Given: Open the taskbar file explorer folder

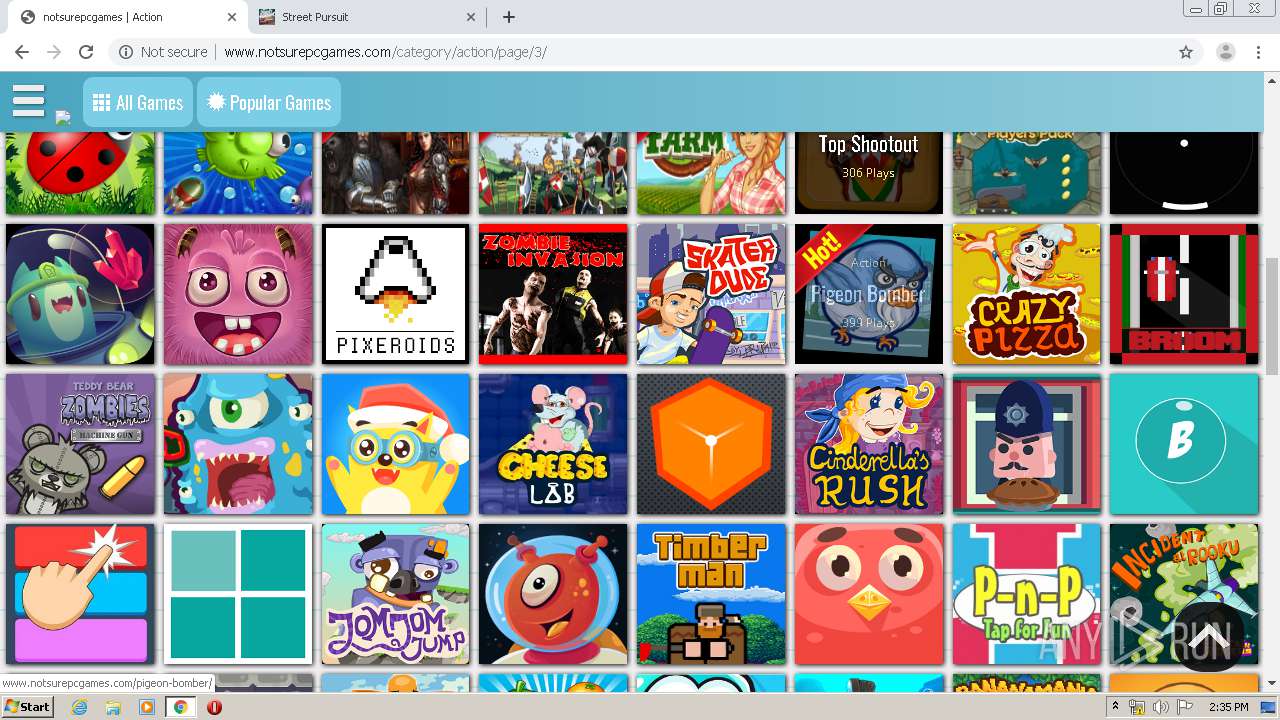Looking at the screenshot, I should point(113,707).
